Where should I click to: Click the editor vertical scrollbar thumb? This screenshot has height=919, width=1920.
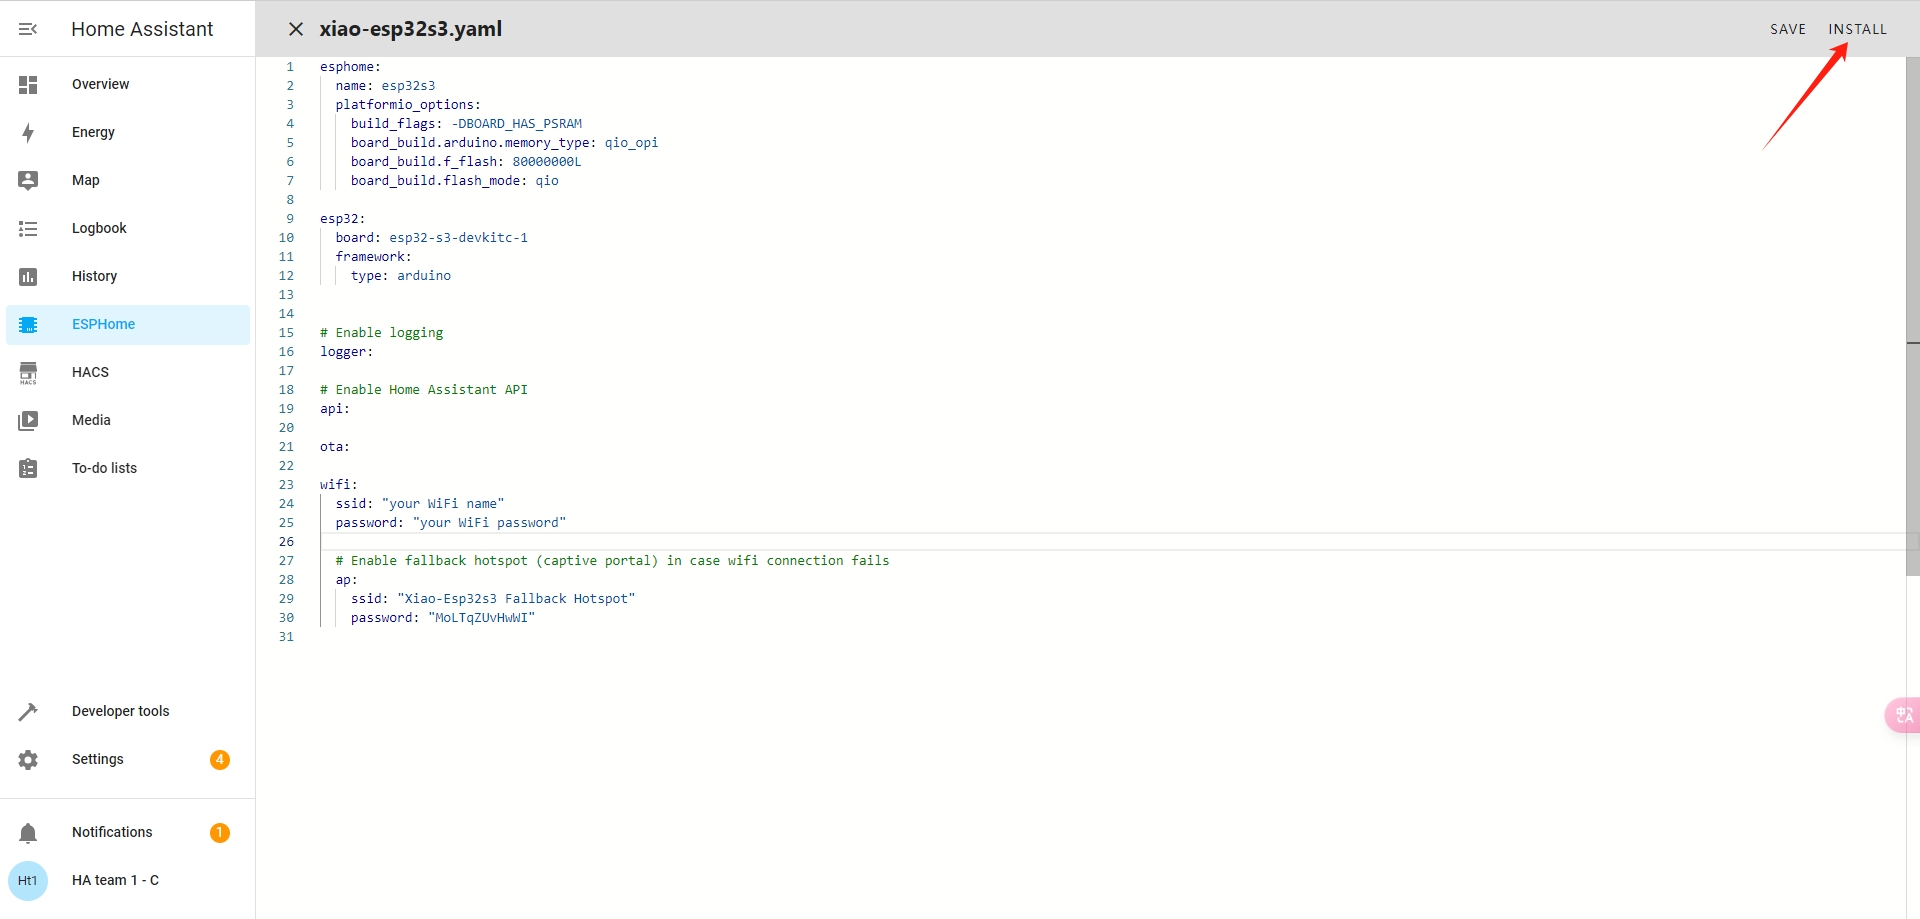point(1913,316)
